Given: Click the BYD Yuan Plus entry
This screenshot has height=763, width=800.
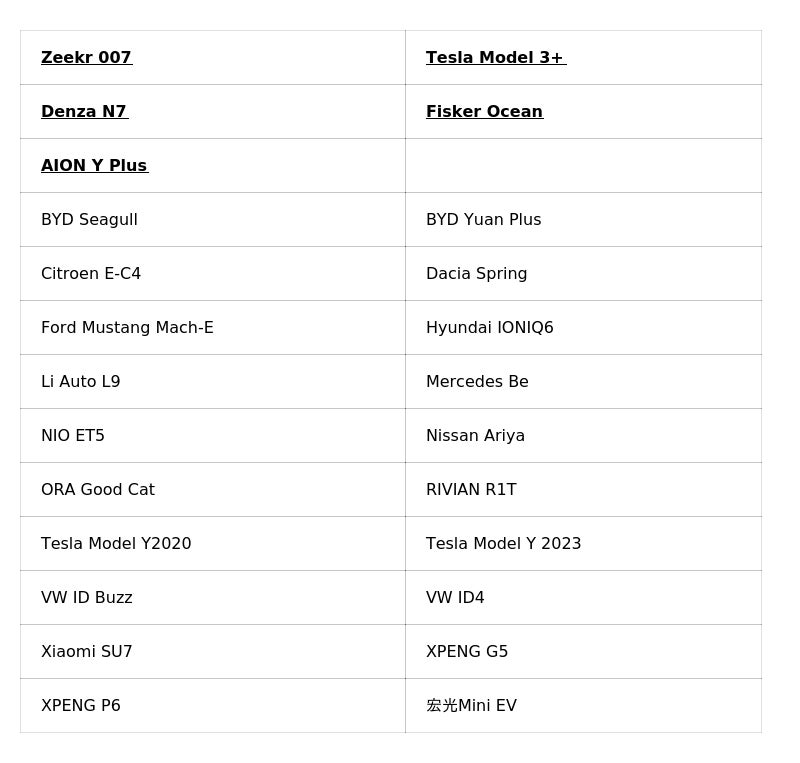Looking at the screenshot, I should click(483, 220).
